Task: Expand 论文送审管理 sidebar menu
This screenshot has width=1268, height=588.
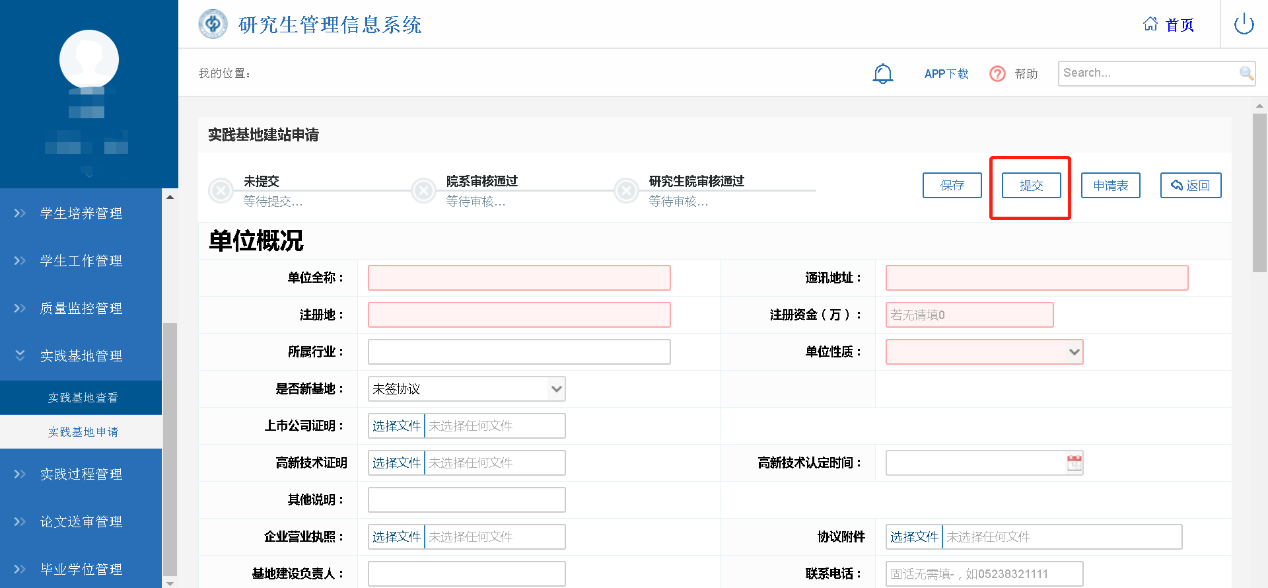Action: coord(81,522)
